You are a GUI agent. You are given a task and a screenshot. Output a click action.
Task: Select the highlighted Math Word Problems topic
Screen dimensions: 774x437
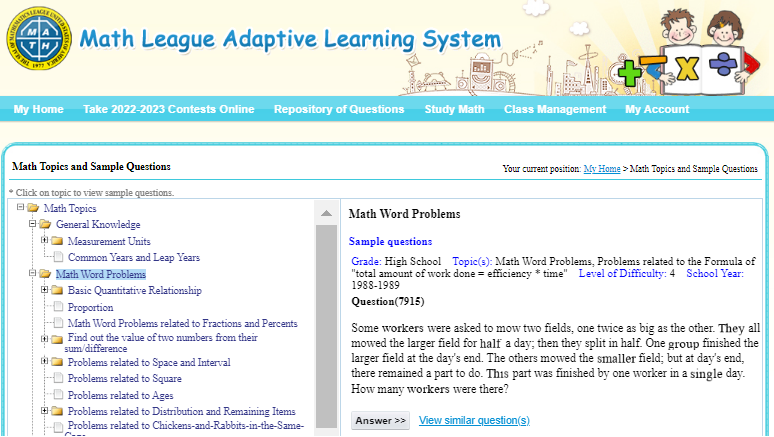101,274
